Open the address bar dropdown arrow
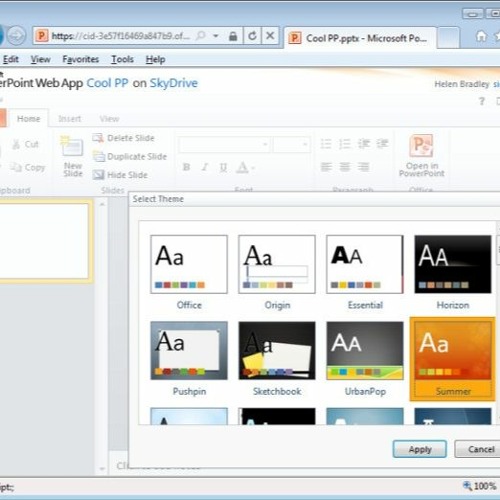 [x=216, y=36]
